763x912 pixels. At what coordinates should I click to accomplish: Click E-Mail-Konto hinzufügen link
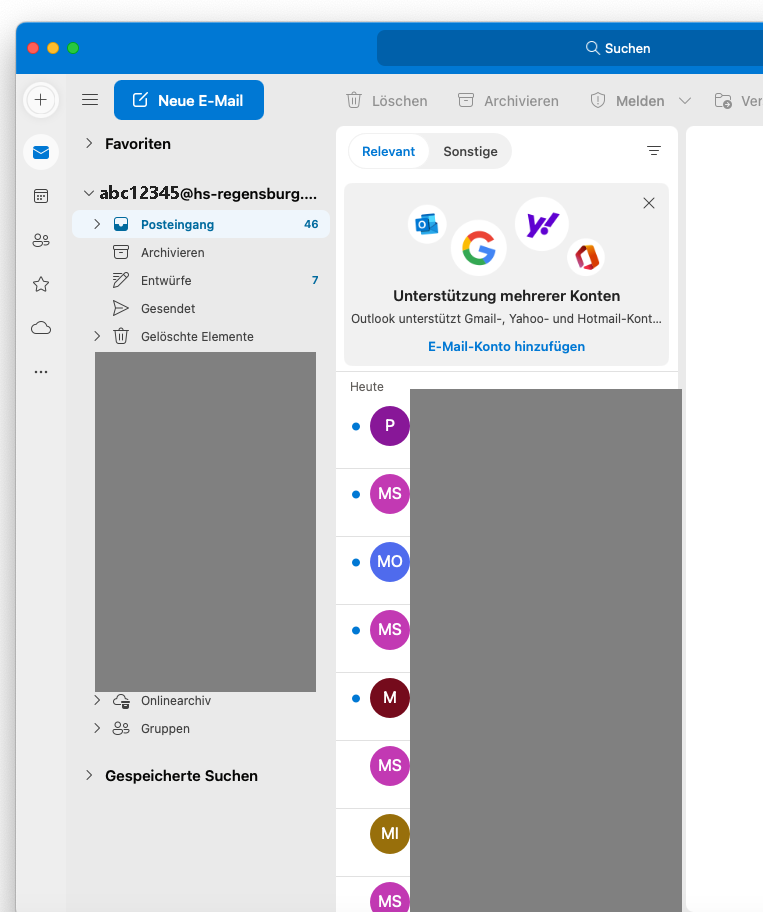tap(506, 347)
